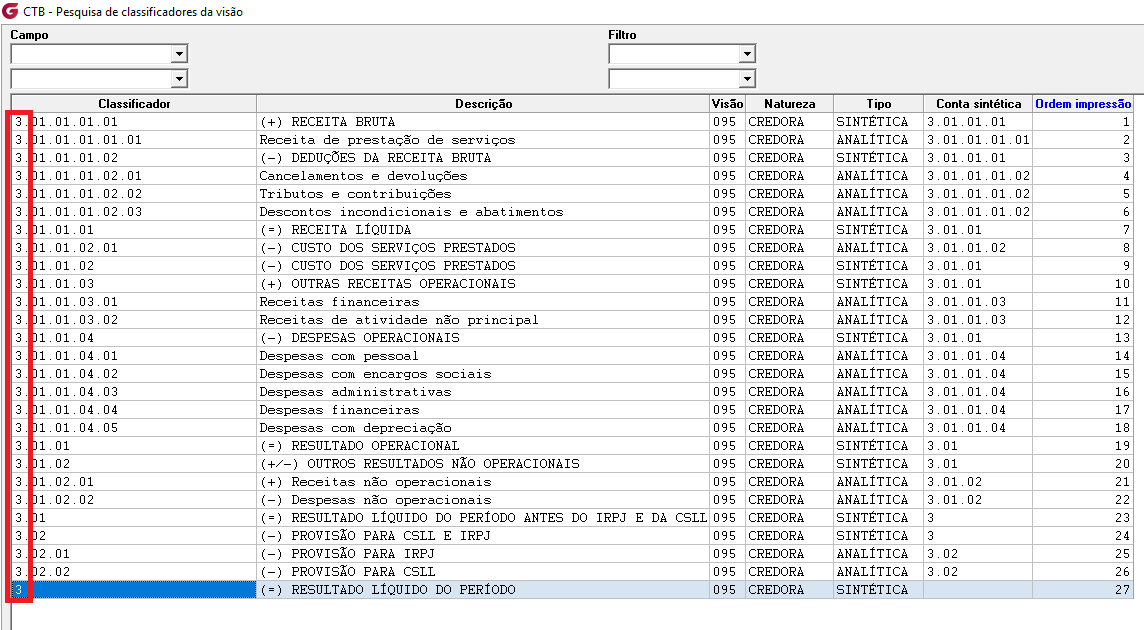Click CREDORA cell in order 1 row

(x=789, y=122)
